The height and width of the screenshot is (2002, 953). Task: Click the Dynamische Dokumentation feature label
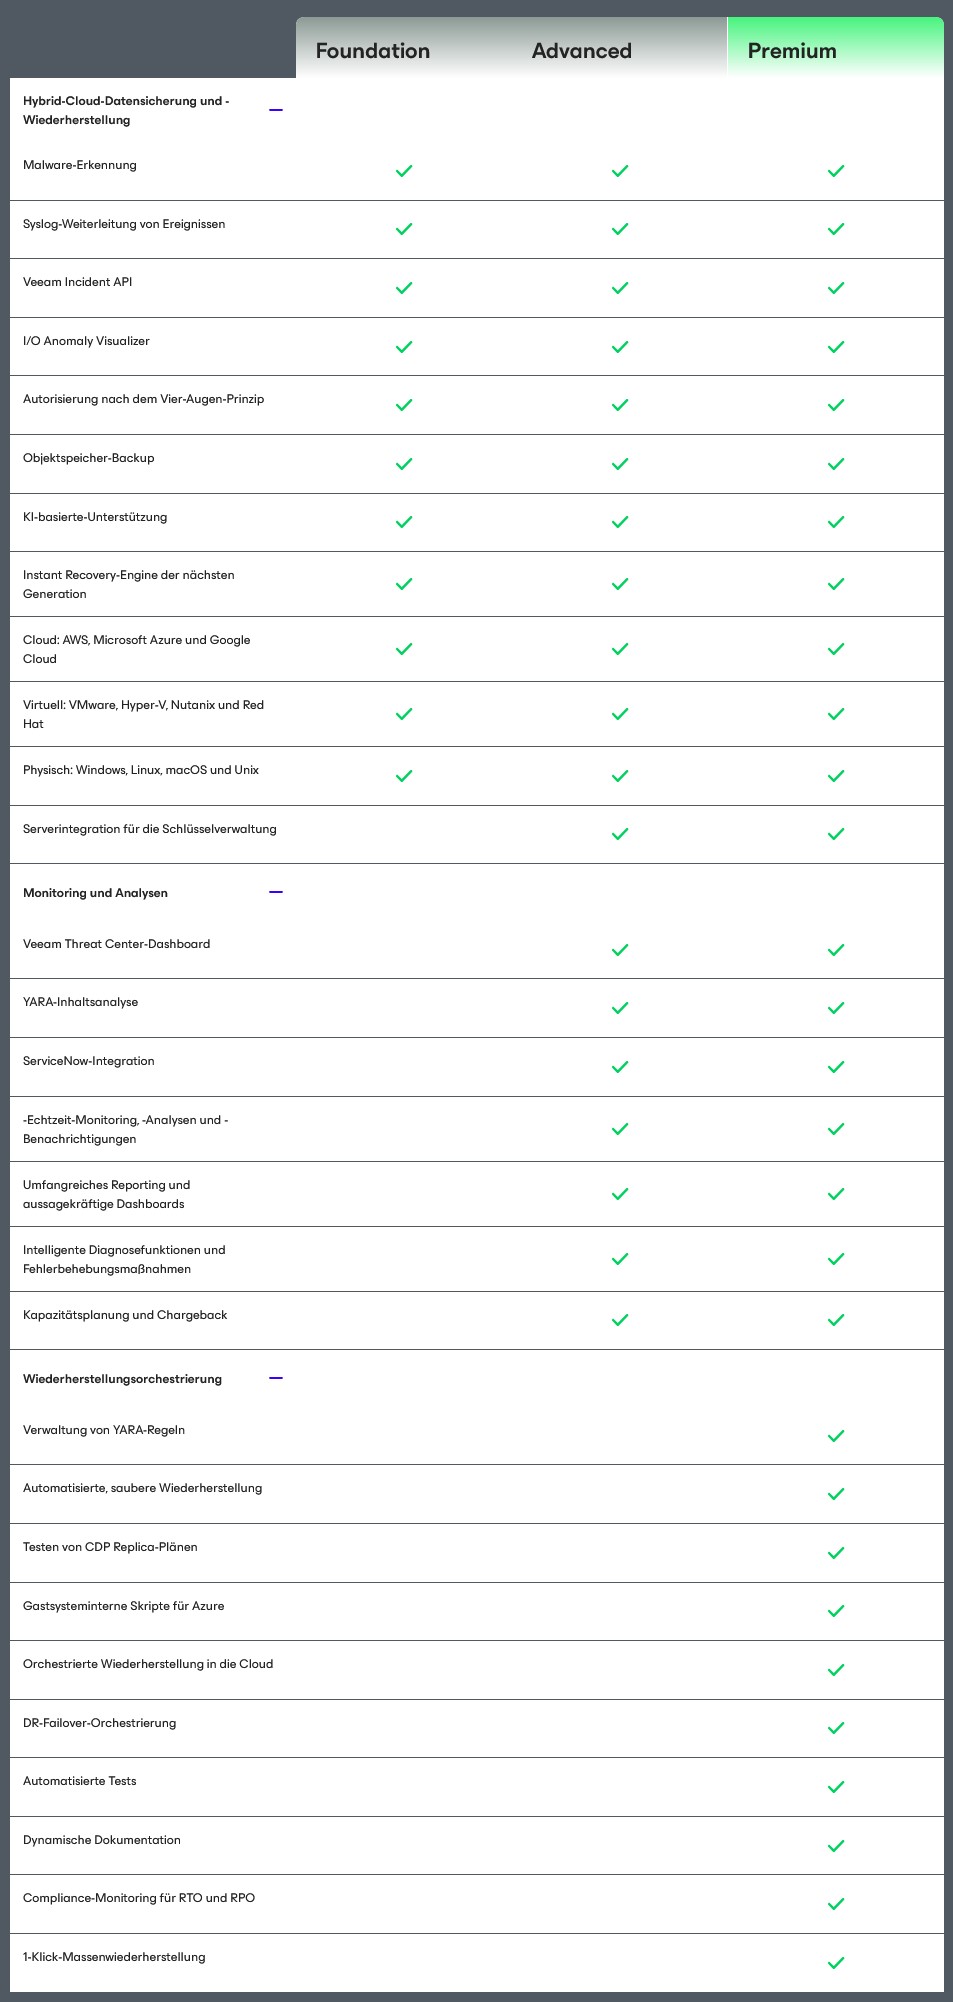coord(102,1840)
